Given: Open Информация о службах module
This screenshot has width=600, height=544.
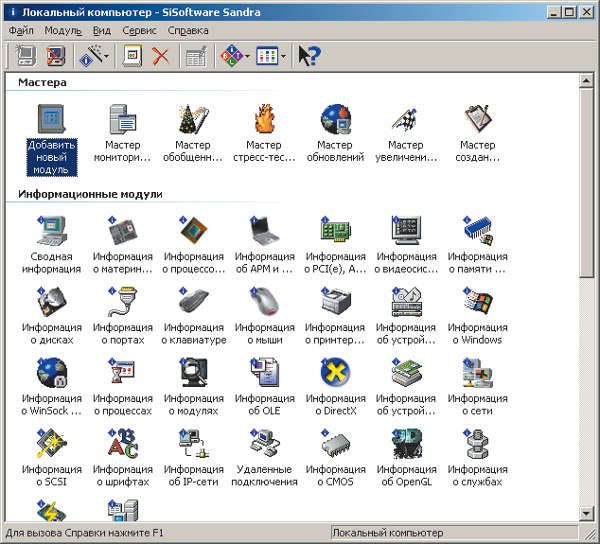Looking at the screenshot, I should (x=478, y=458).
